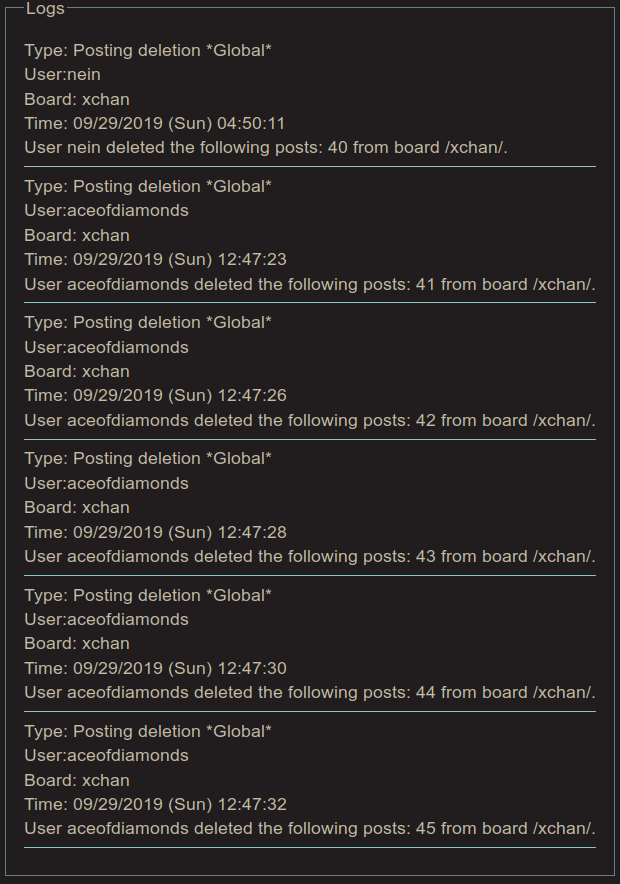Screen dimensions: 620x884
Task: Click 'User:aceofdiamonds' in the last log entry
Action: click(107, 755)
